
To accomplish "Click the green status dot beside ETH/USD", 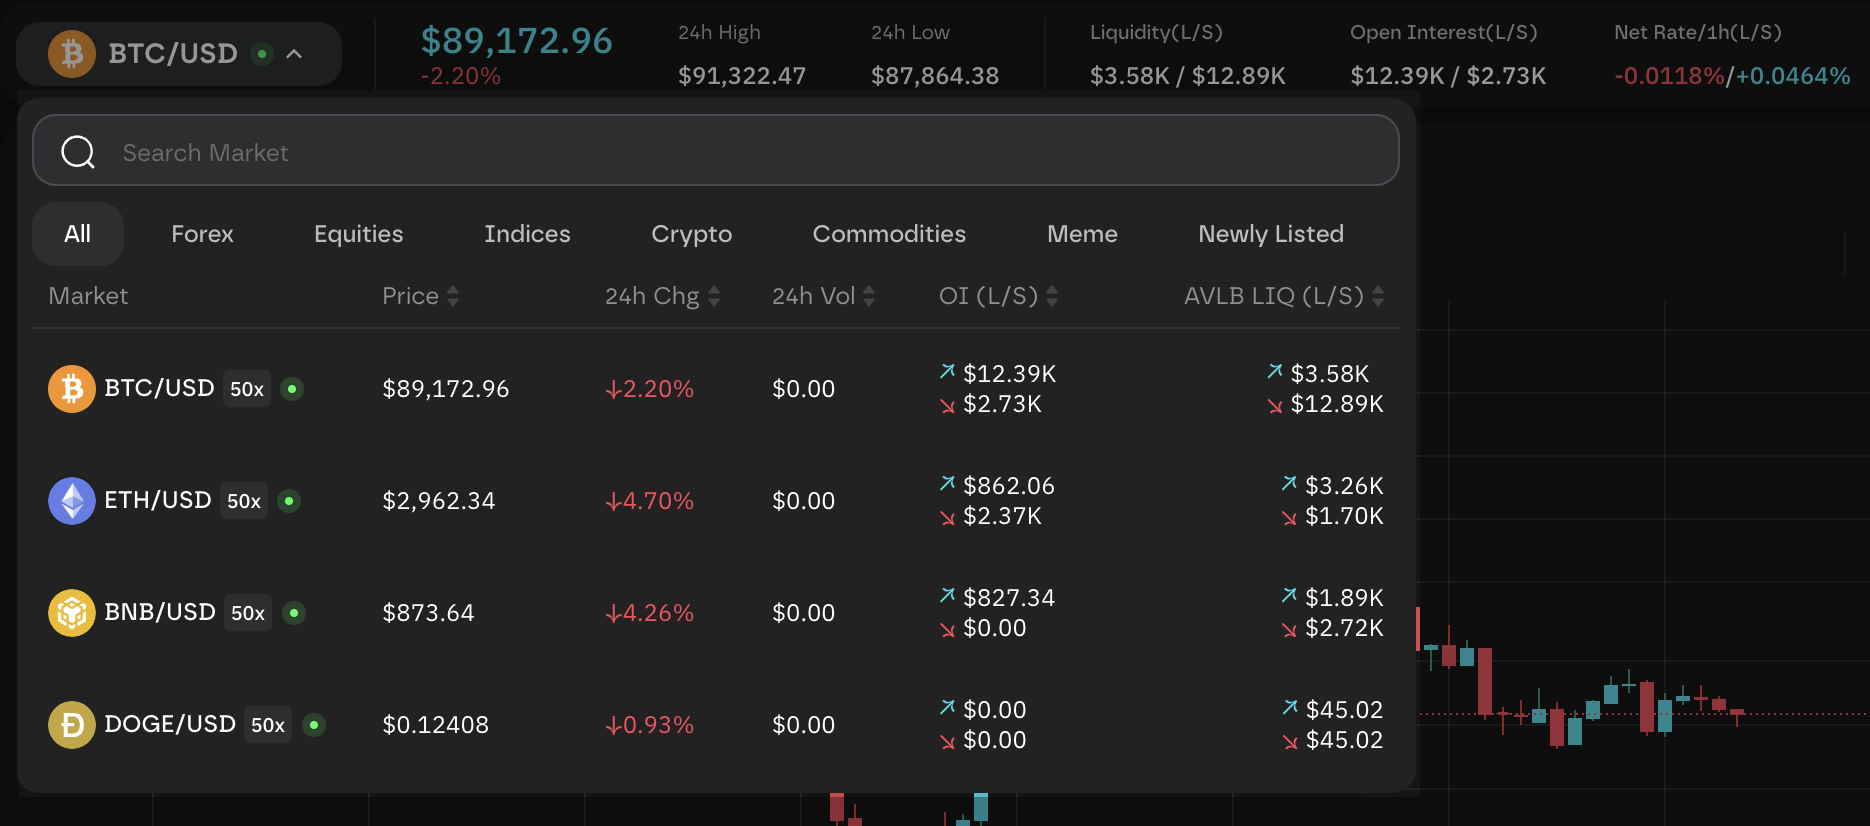I will point(289,501).
